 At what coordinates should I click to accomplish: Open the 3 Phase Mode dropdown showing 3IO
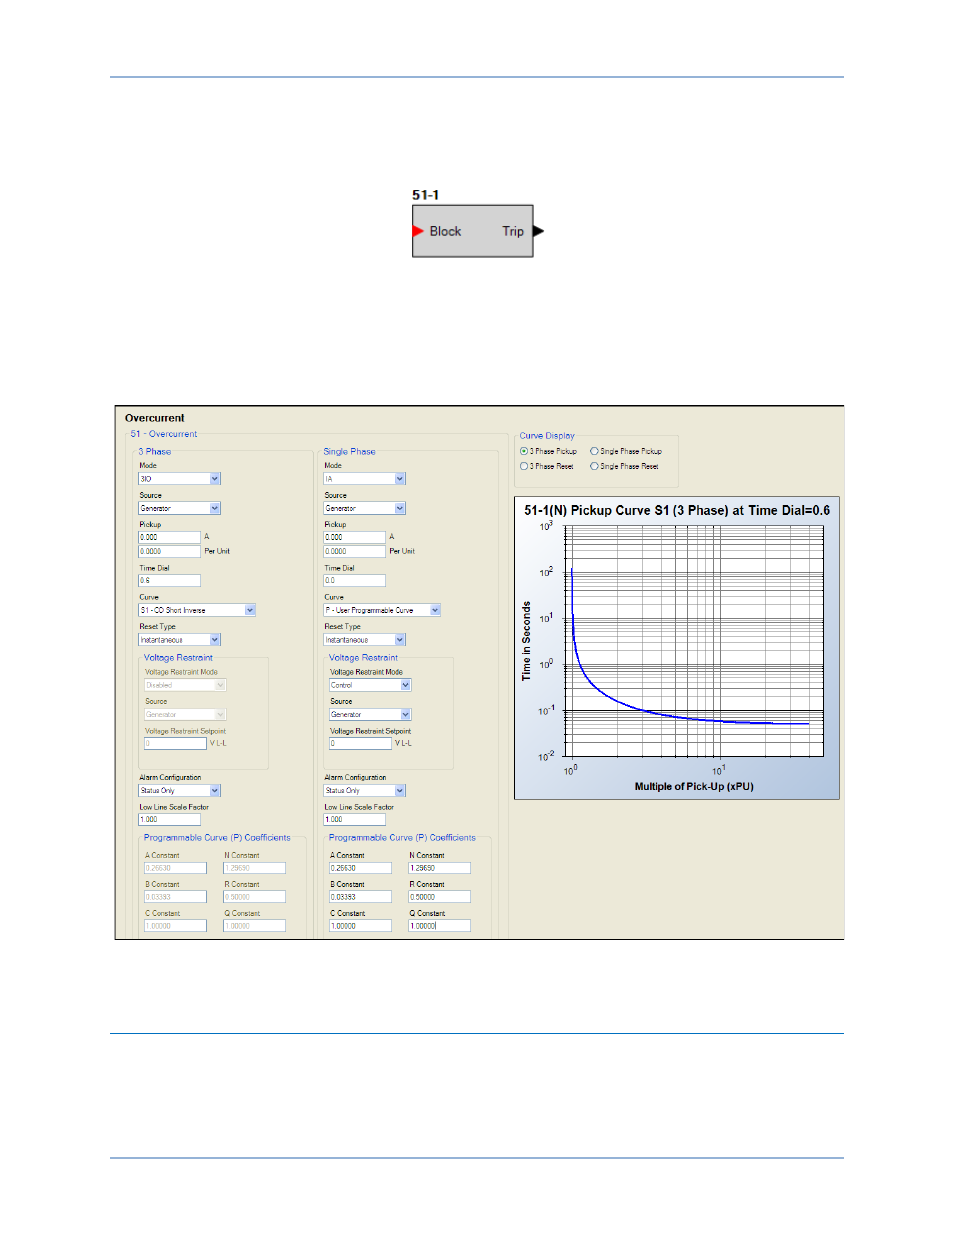pos(179,479)
